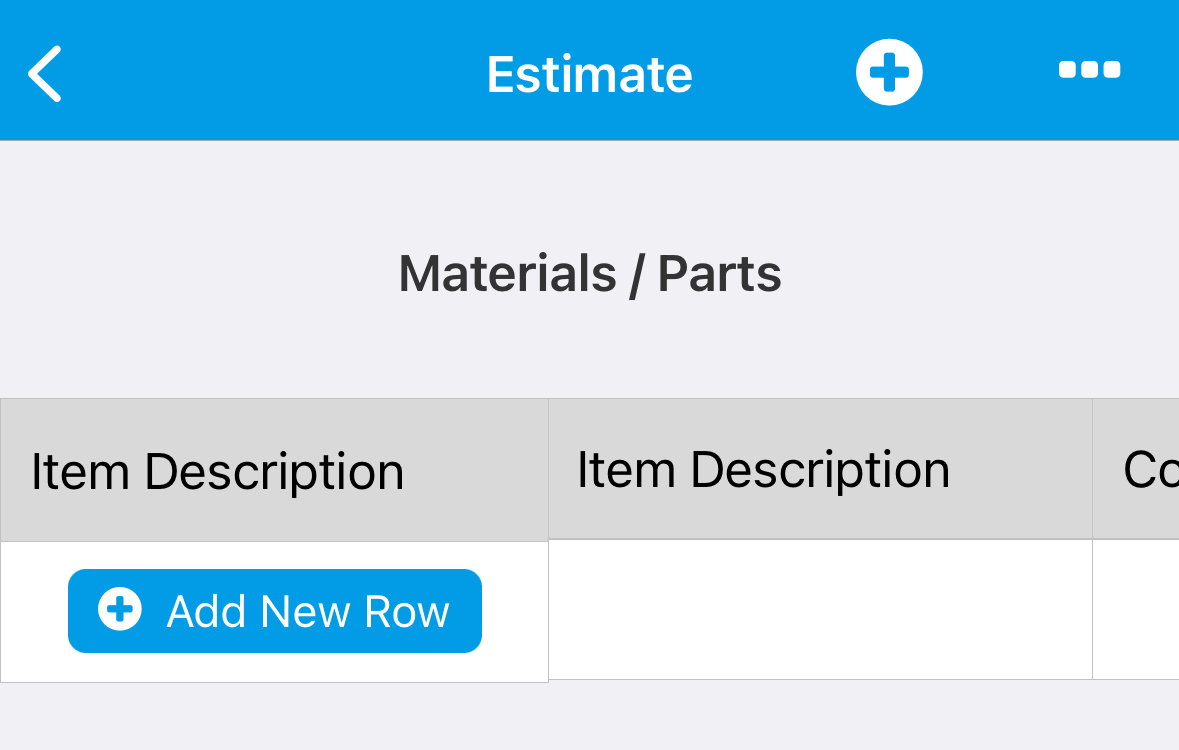Open the three-dot more options menu
Screen dimensions: 1179x750
click(x=1090, y=70)
